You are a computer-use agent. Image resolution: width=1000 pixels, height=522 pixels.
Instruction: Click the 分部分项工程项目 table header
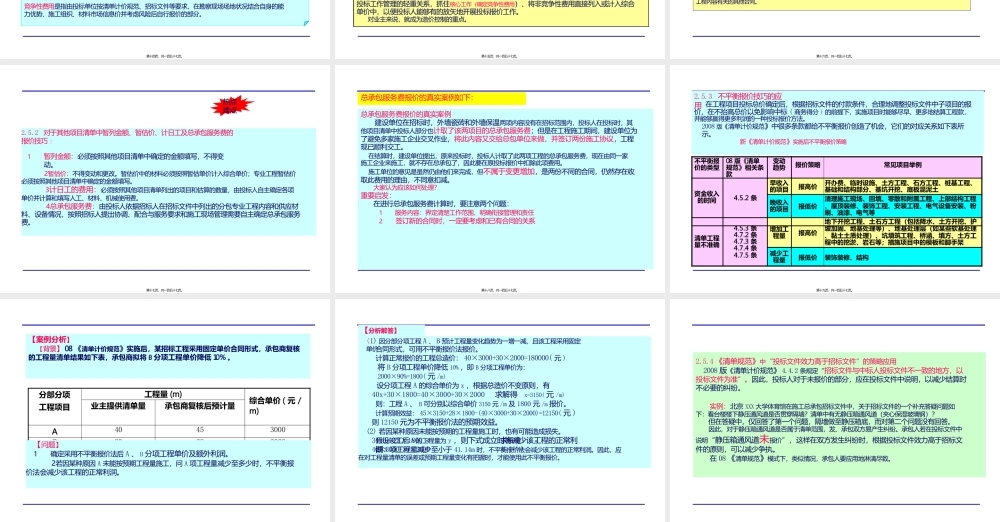click(56, 400)
